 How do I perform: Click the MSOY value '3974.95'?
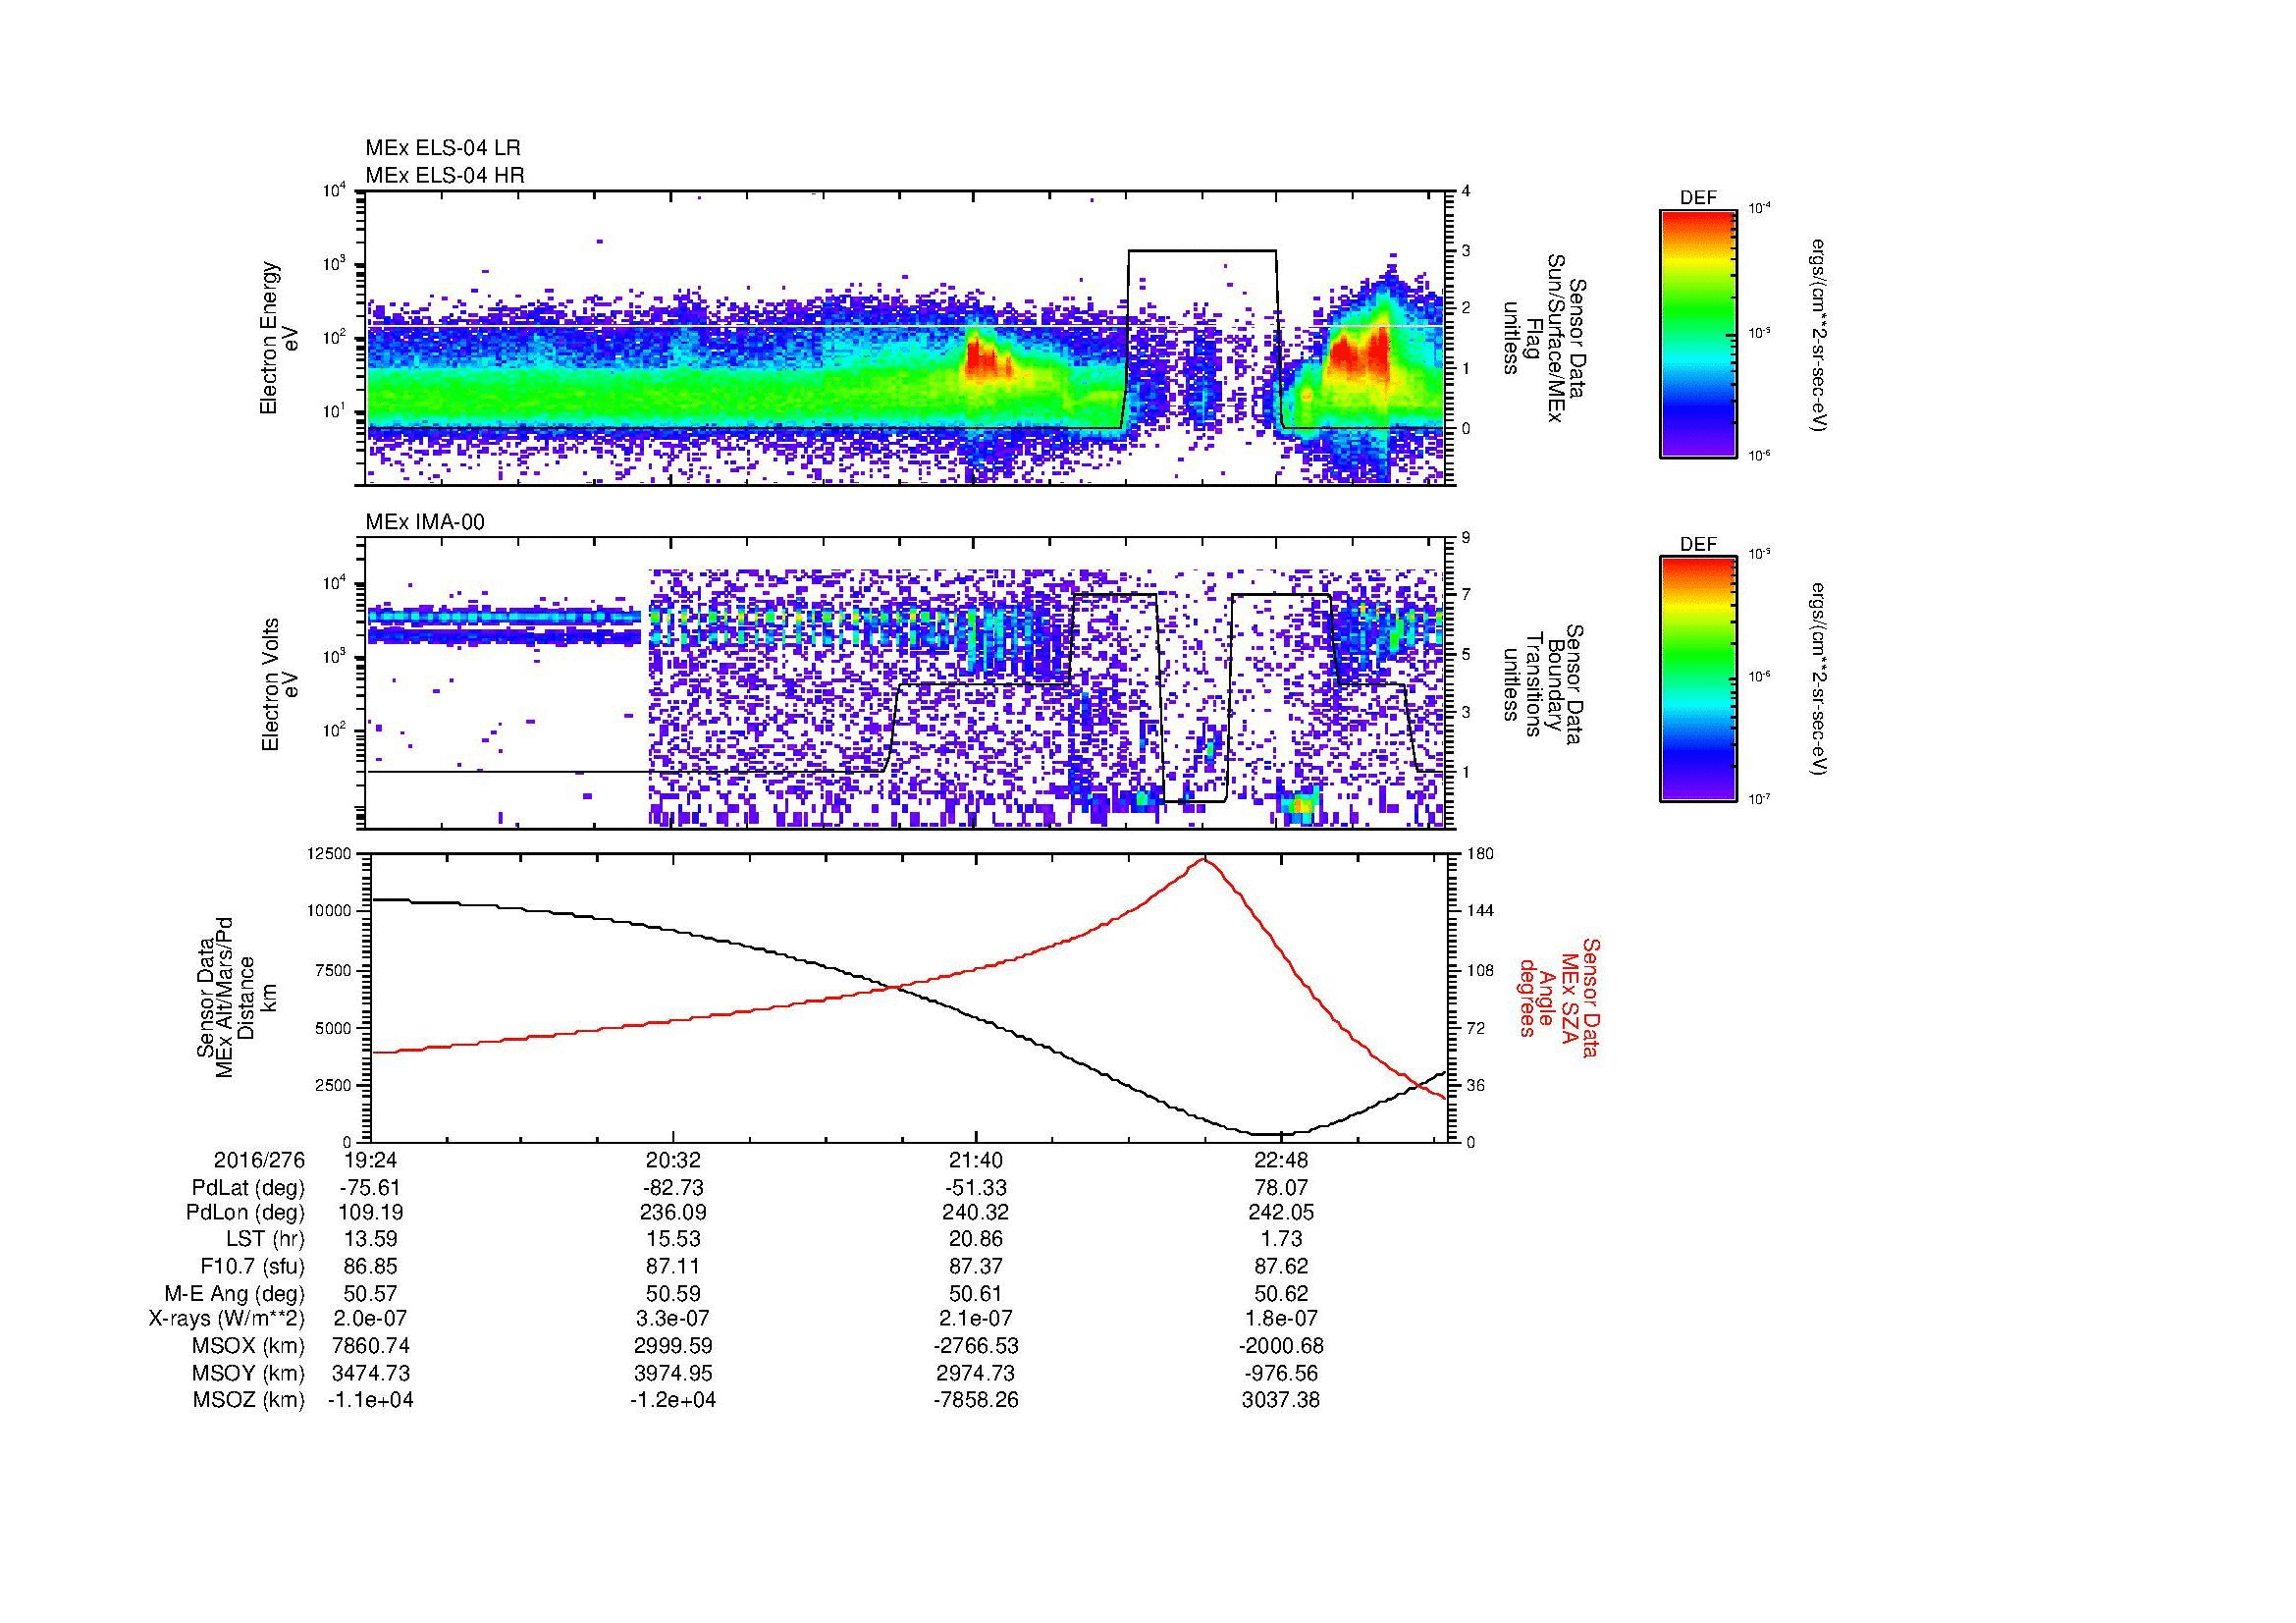673,1373
